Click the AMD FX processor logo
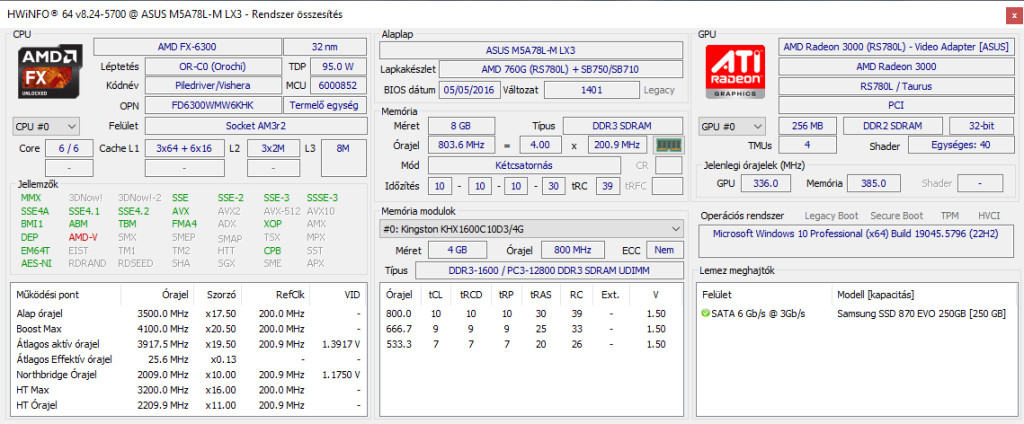 pyautogui.click(x=50, y=72)
